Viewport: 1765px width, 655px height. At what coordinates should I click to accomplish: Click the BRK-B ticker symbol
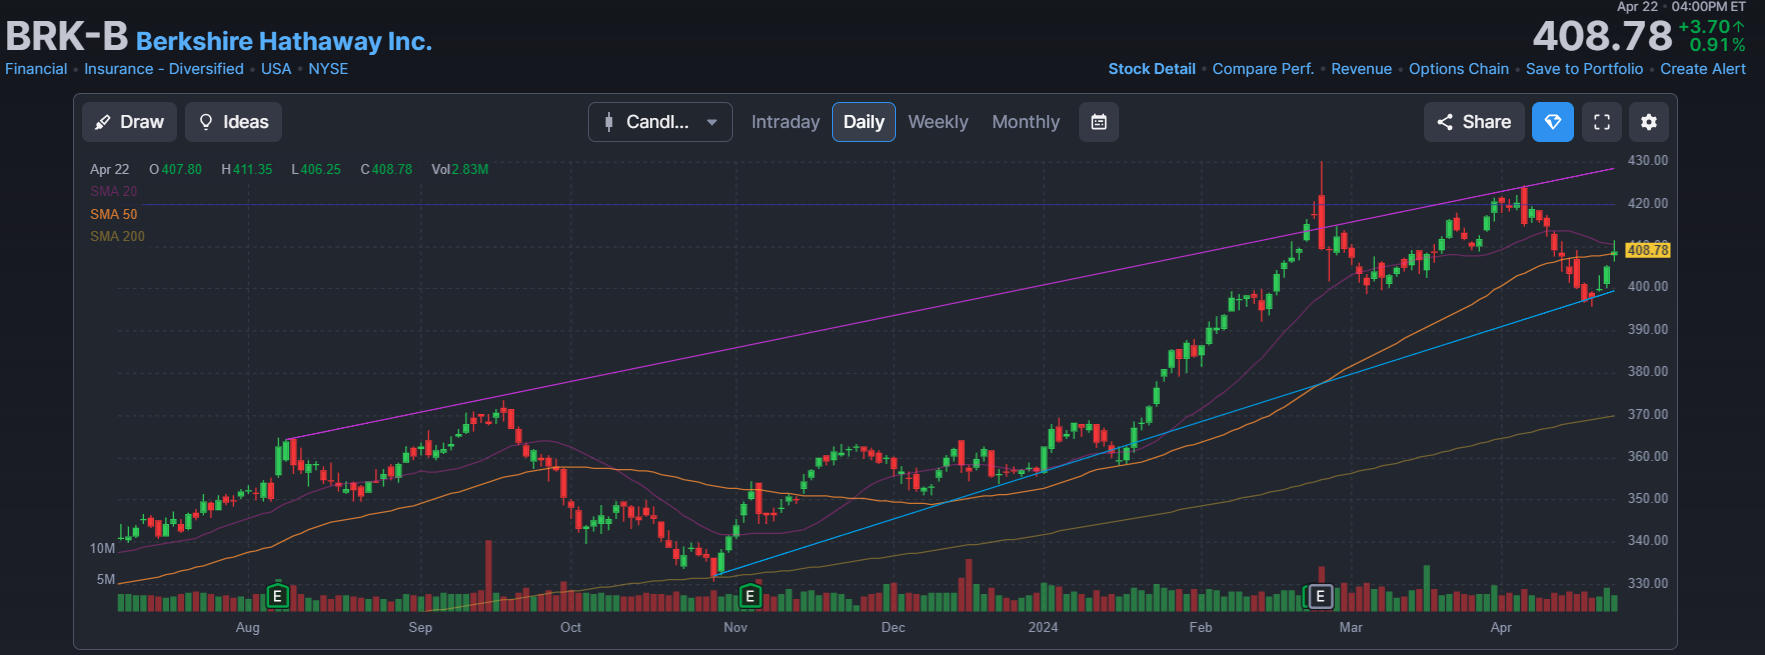(67, 37)
